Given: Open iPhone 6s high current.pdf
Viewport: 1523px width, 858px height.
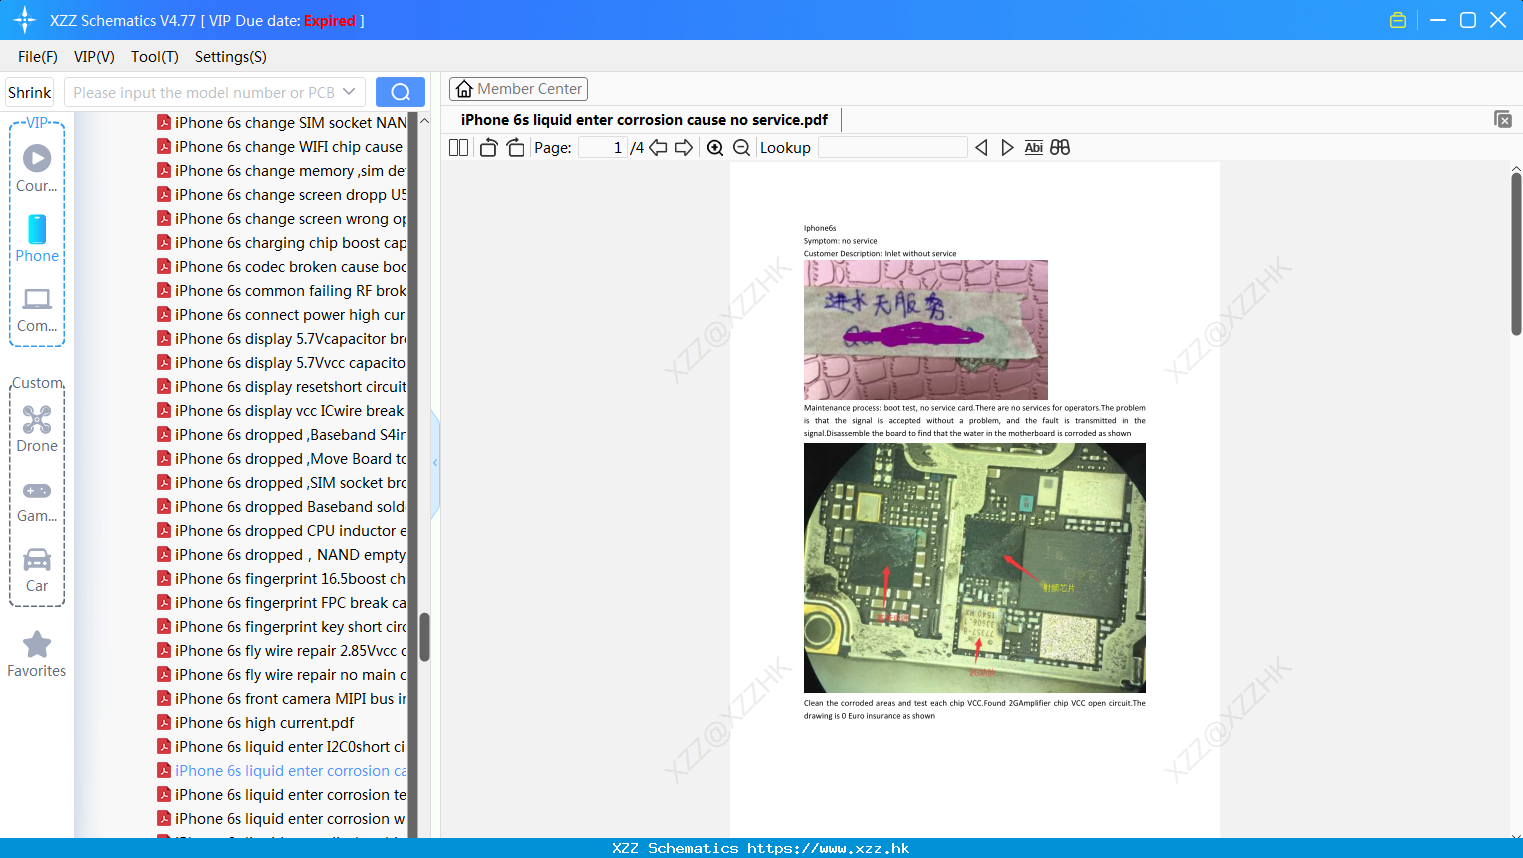Looking at the screenshot, I should coord(256,723).
